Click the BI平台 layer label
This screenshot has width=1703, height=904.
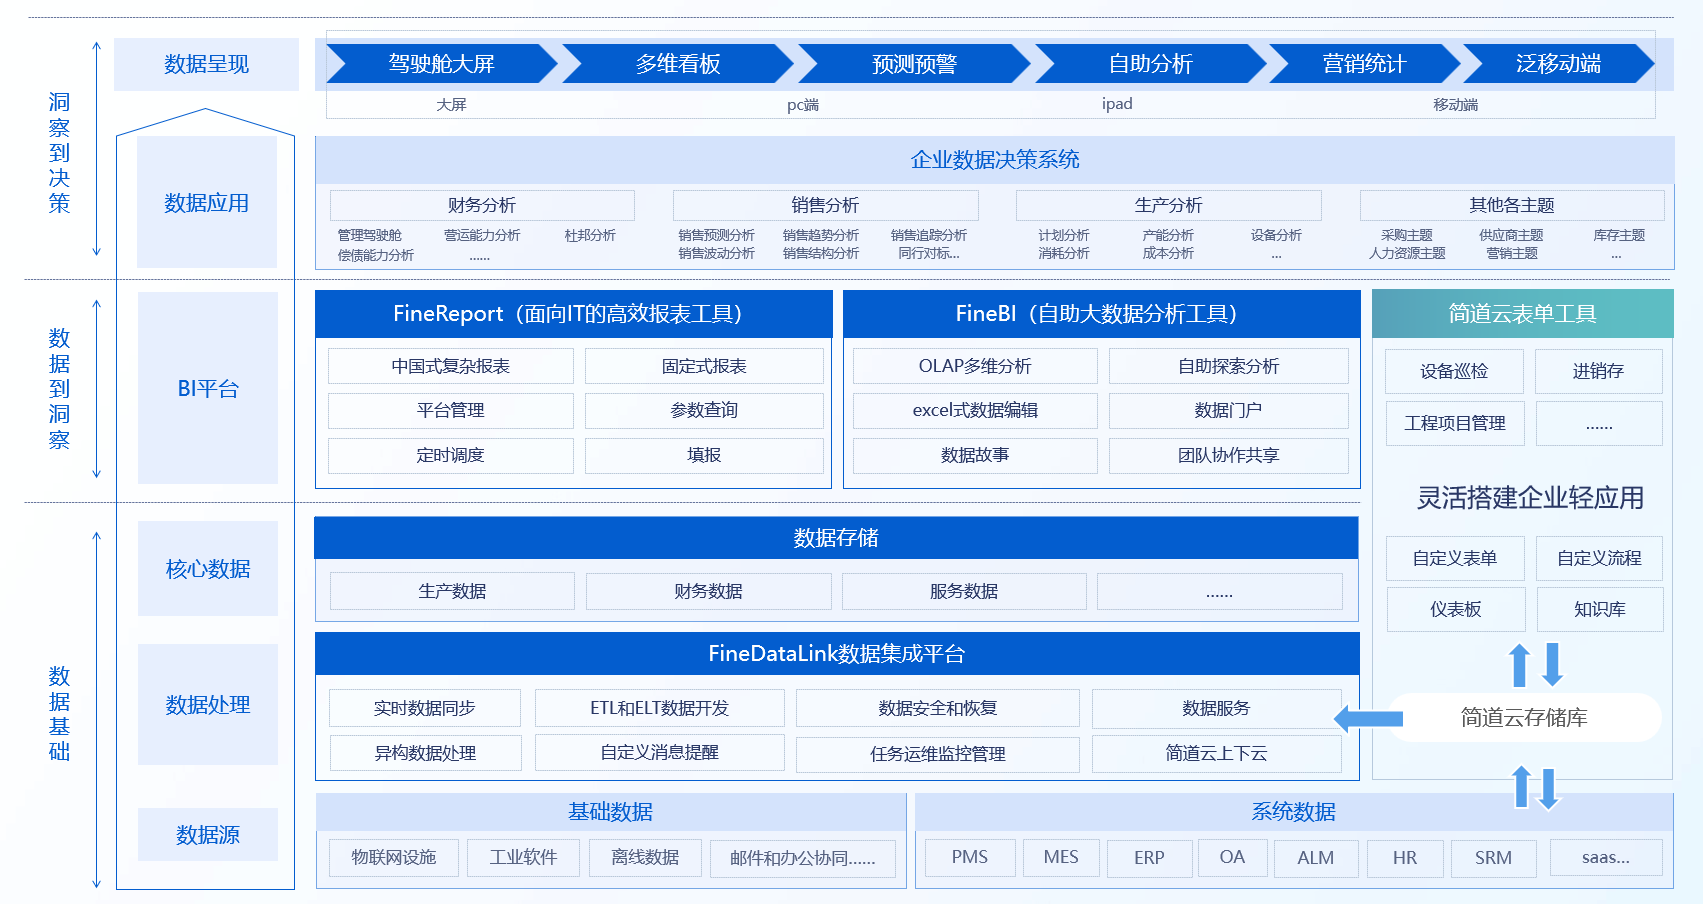pyautogui.click(x=208, y=388)
